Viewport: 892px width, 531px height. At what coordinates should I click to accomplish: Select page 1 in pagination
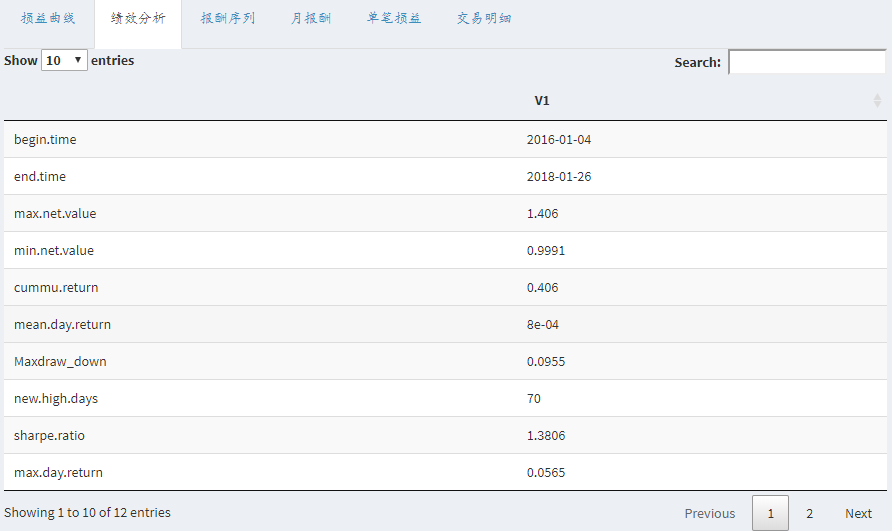(x=770, y=513)
